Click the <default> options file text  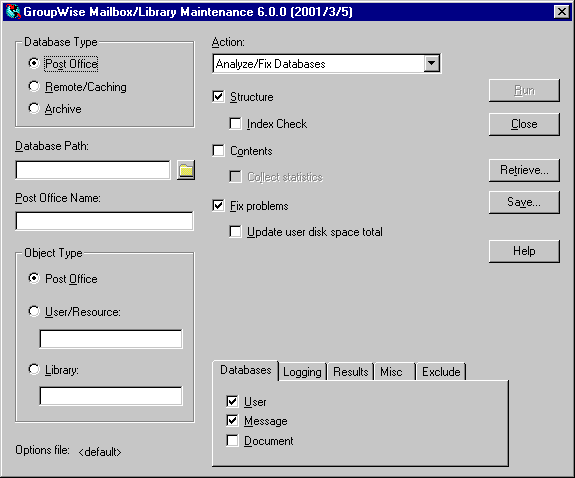click(x=100, y=452)
